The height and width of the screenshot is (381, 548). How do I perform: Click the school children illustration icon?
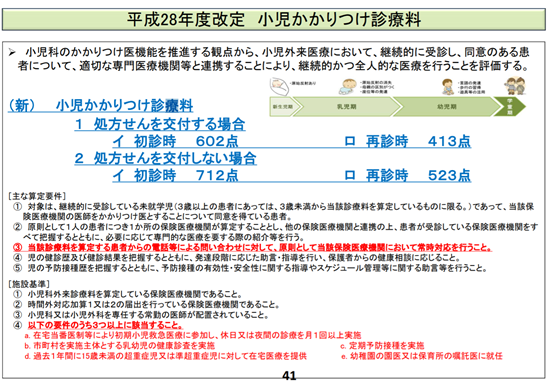[x=515, y=86]
